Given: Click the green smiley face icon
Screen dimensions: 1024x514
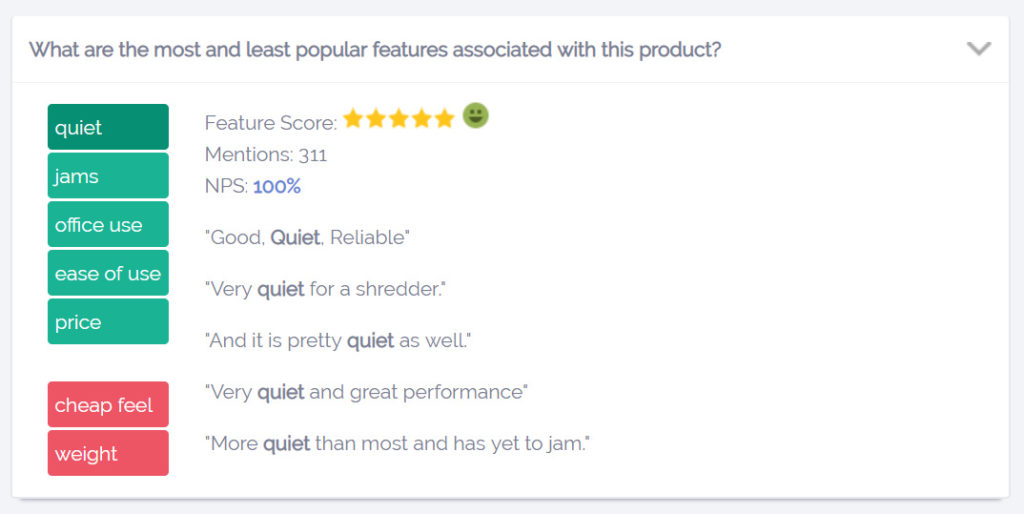Looking at the screenshot, I should [x=475, y=116].
